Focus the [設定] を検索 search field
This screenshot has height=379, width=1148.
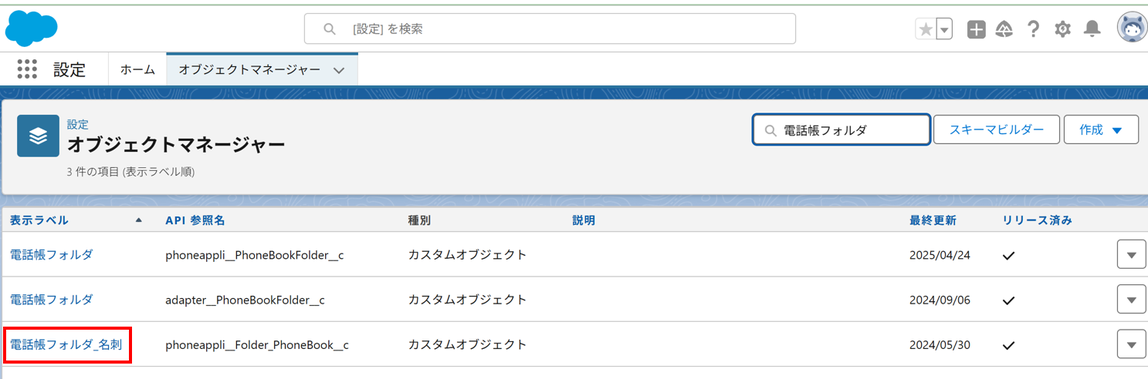pos(550,29)
